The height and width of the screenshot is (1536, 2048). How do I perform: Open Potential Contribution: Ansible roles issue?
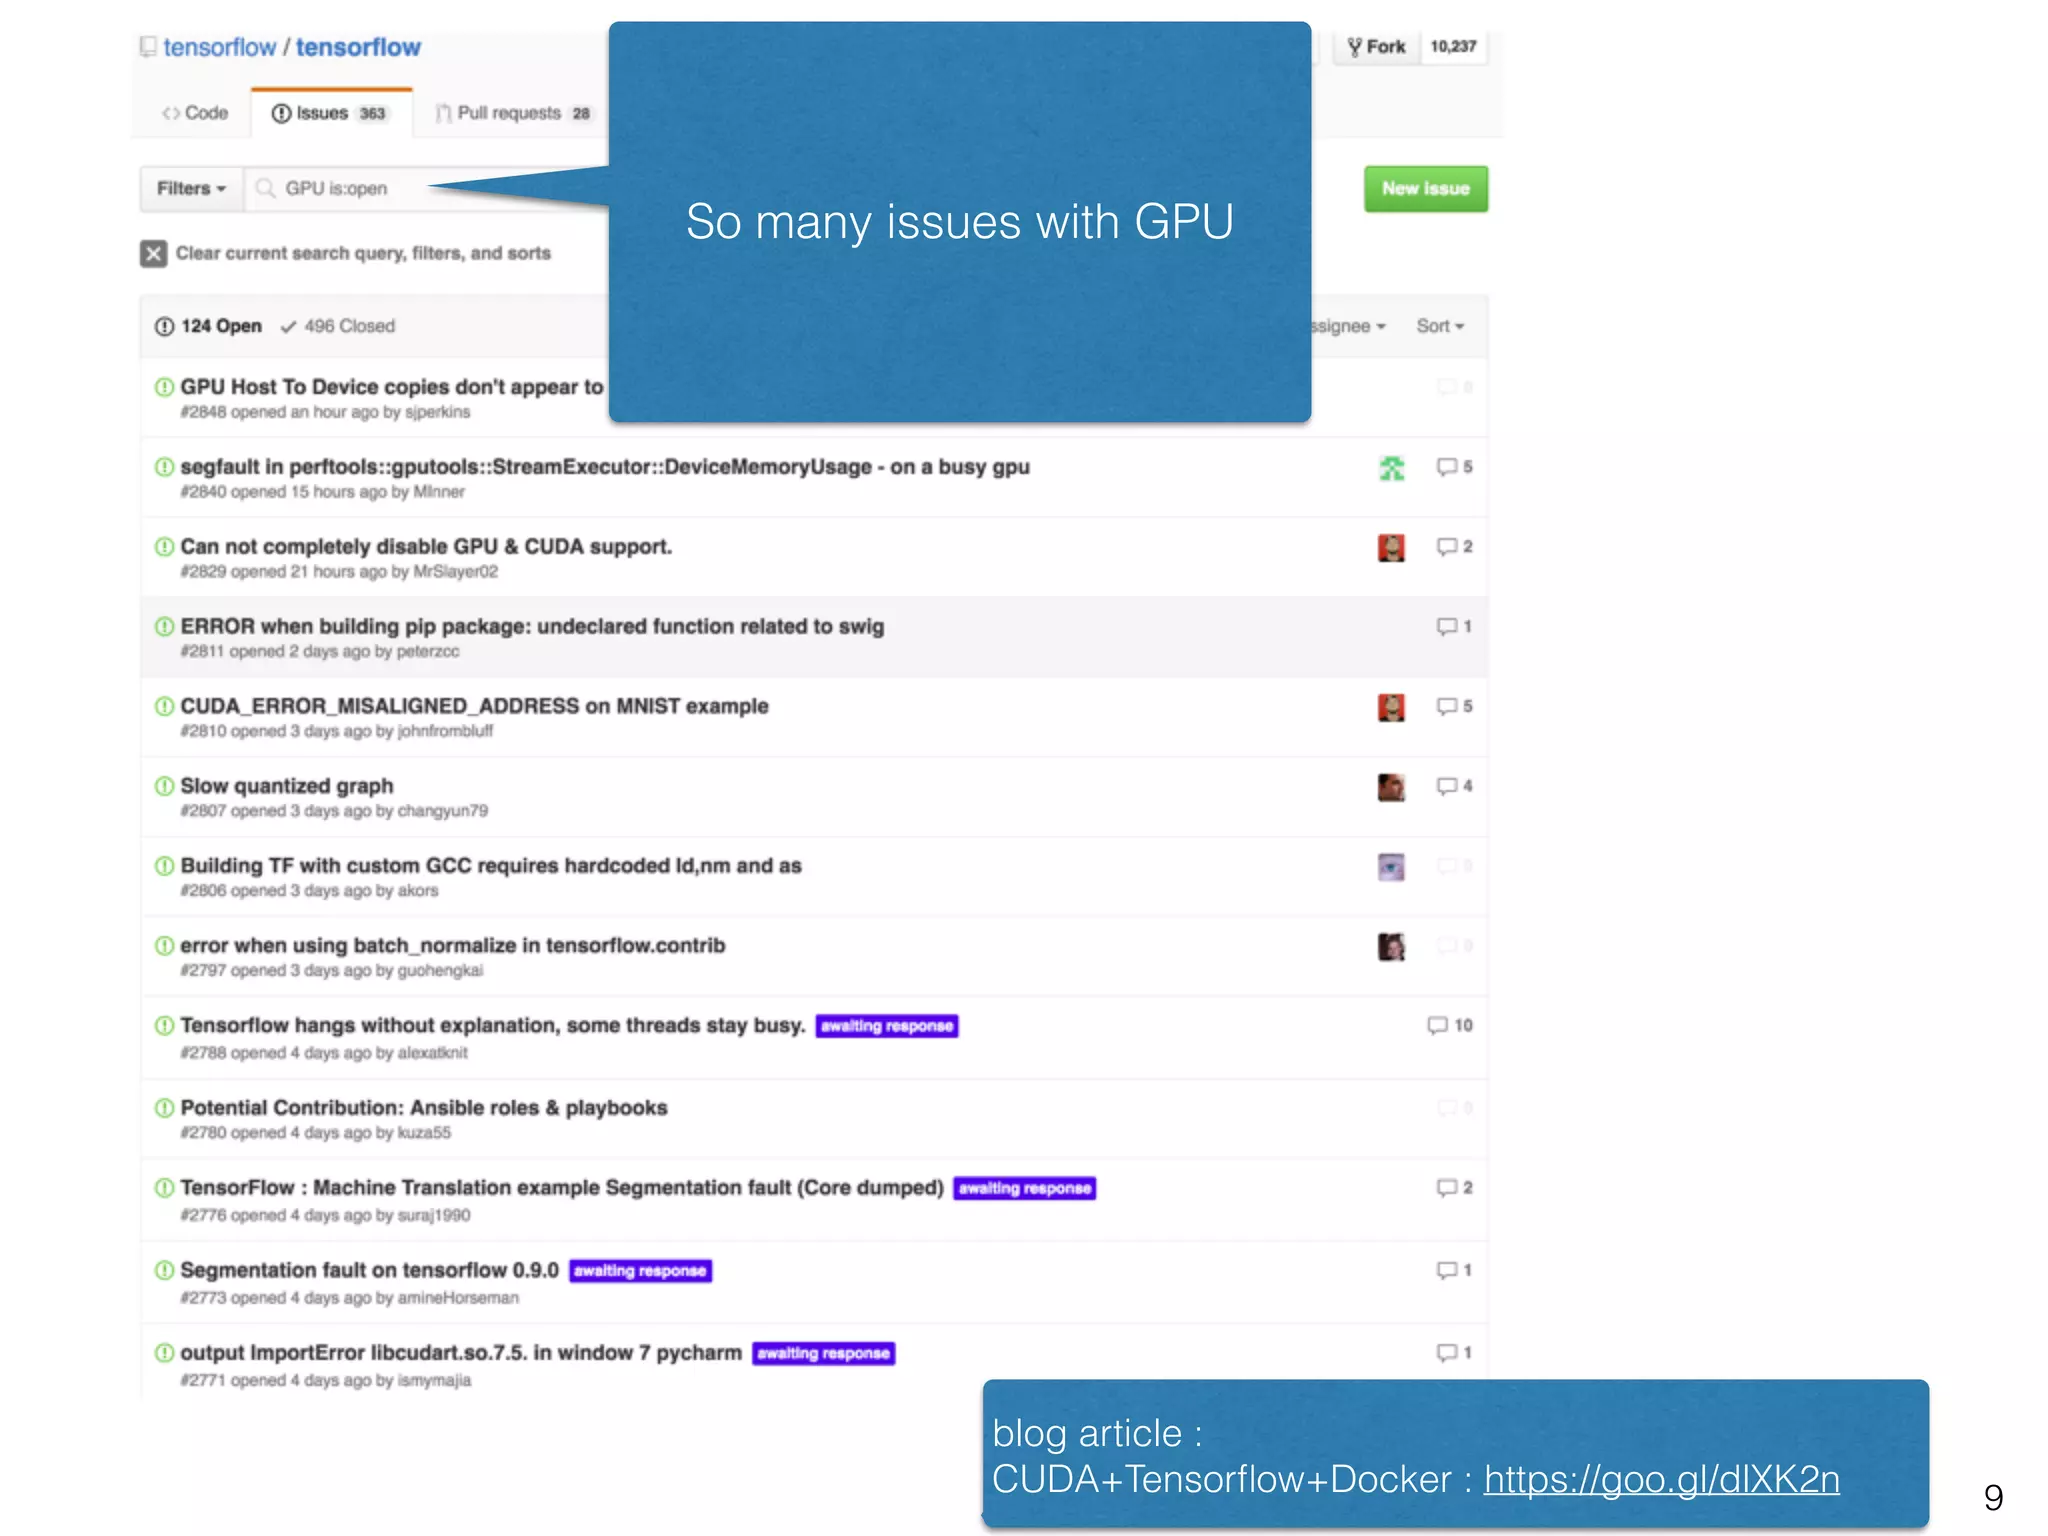[424, 1108]
